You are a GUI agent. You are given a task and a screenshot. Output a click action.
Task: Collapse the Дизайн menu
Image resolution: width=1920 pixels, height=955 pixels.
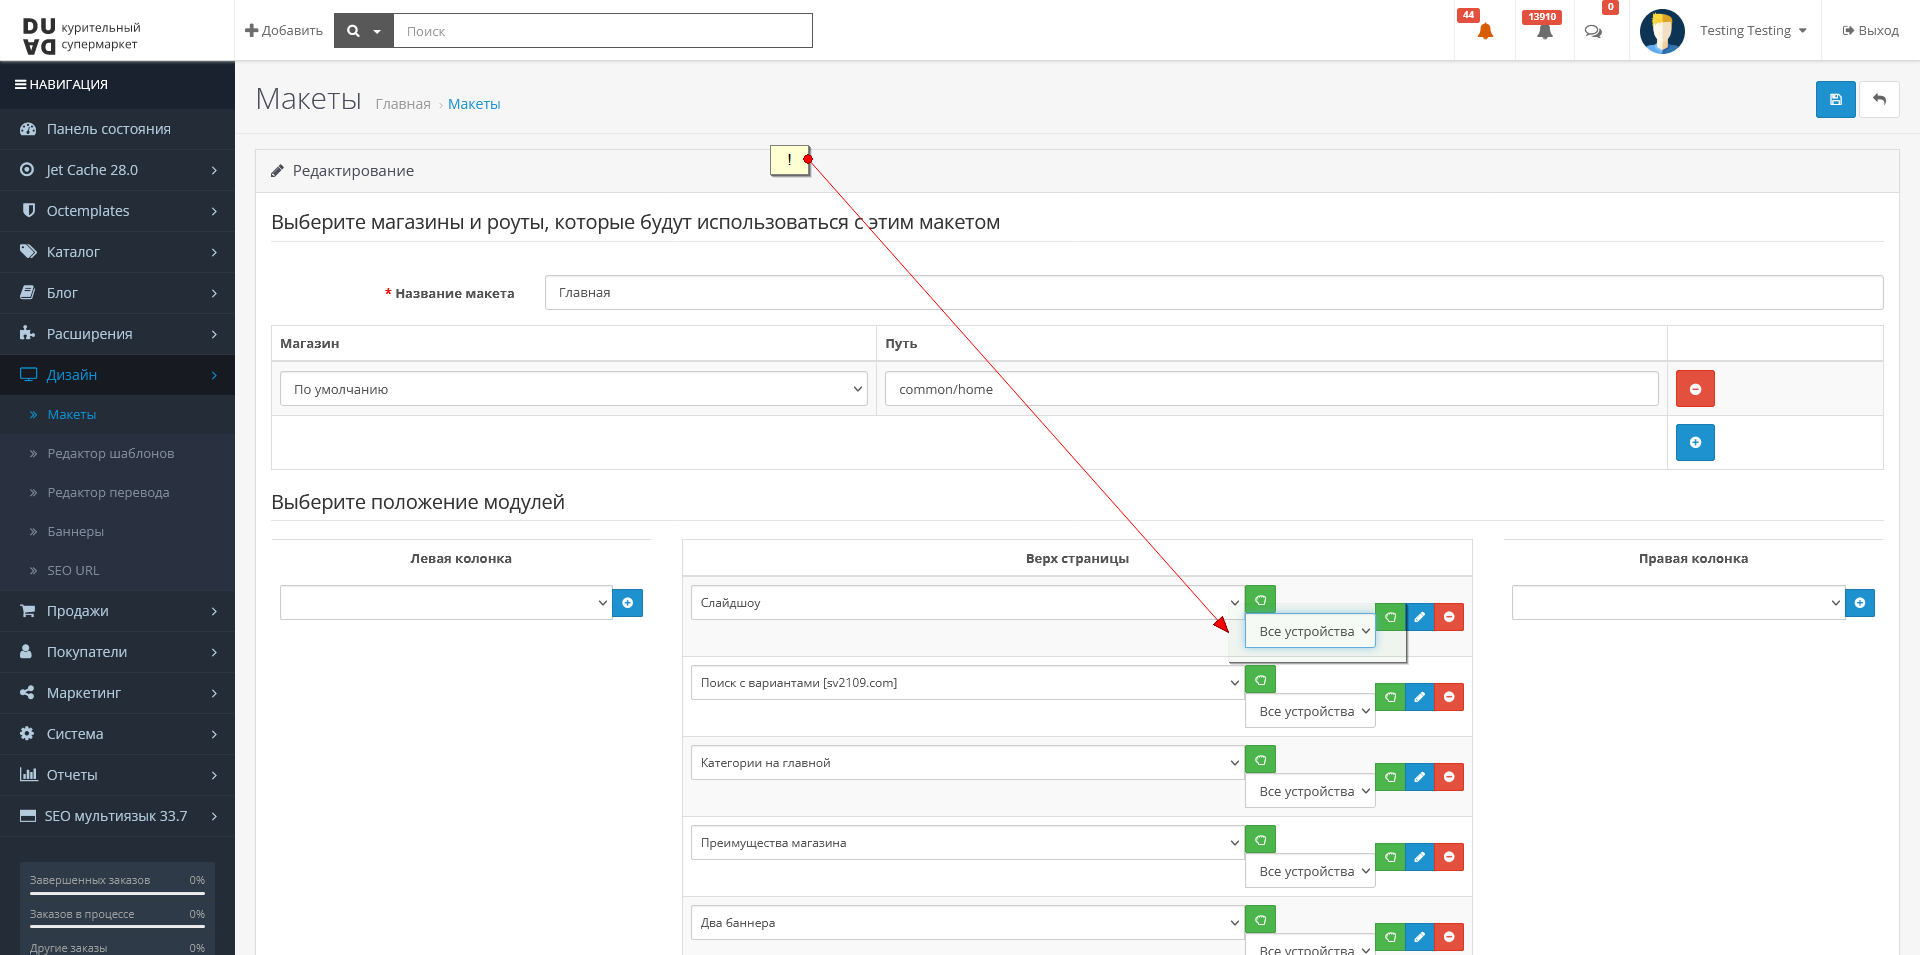(117, 375)
